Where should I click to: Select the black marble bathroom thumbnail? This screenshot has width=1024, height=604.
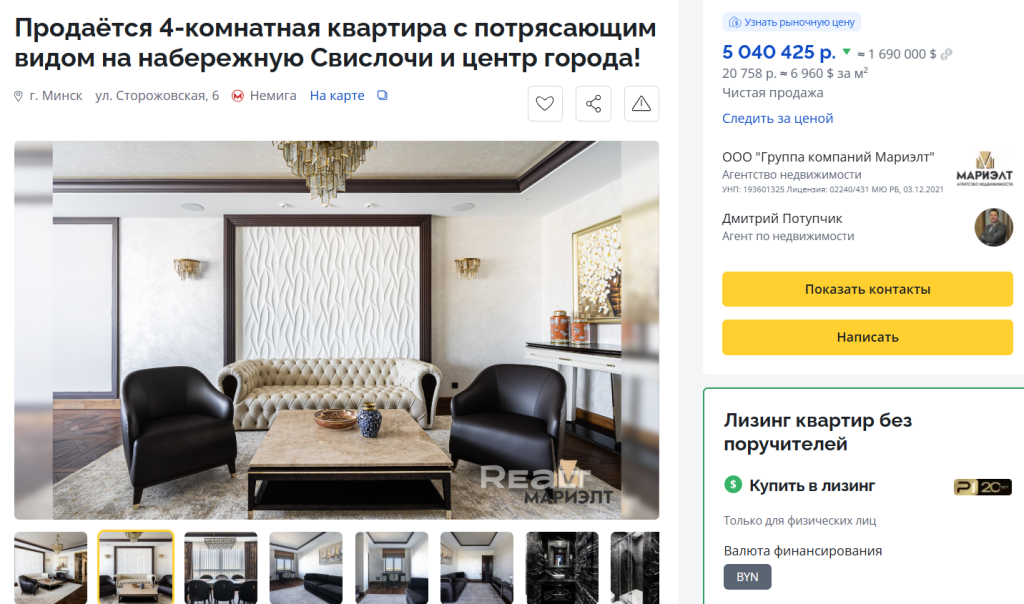point(562,567)
